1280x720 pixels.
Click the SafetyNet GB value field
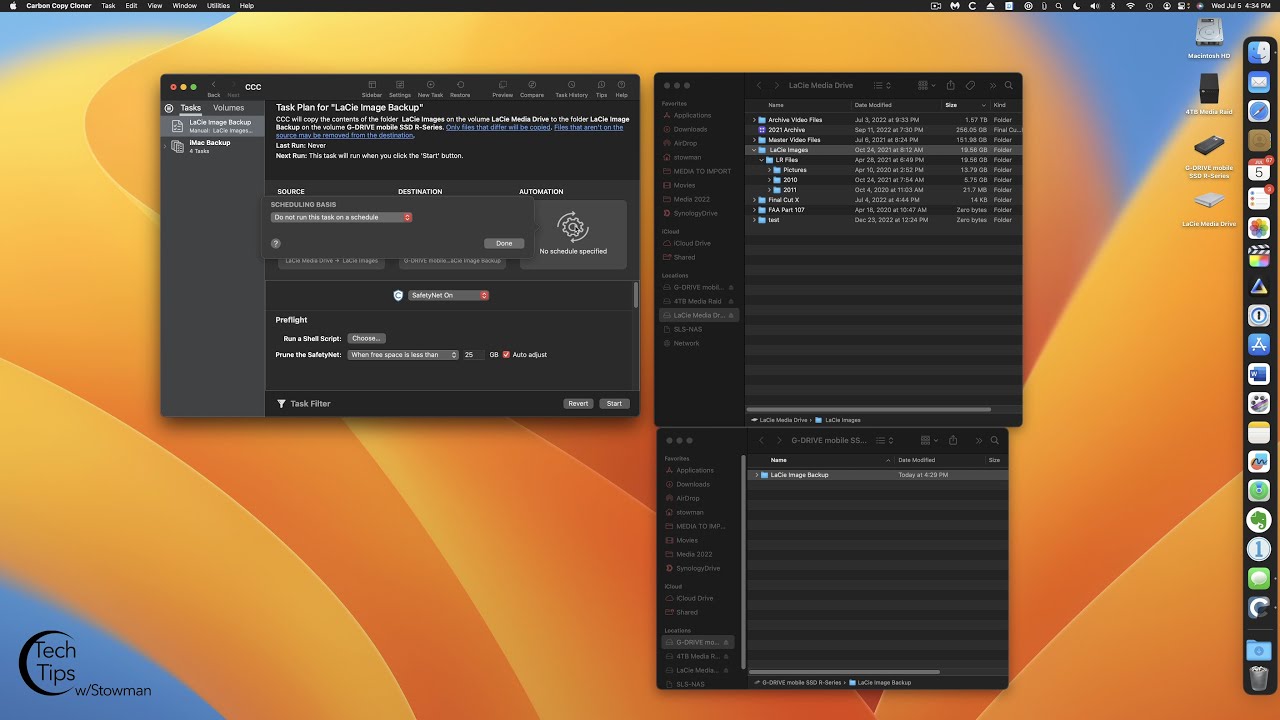(474, 355)
